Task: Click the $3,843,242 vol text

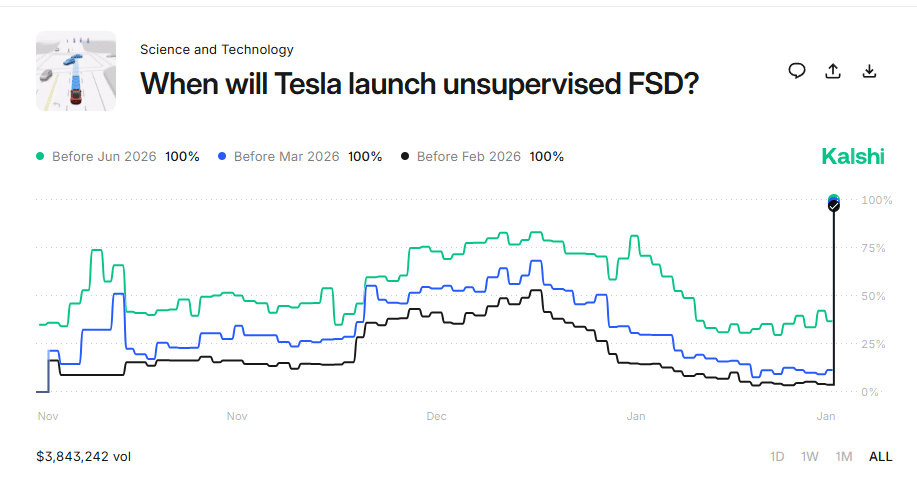Action: point(83,457)
